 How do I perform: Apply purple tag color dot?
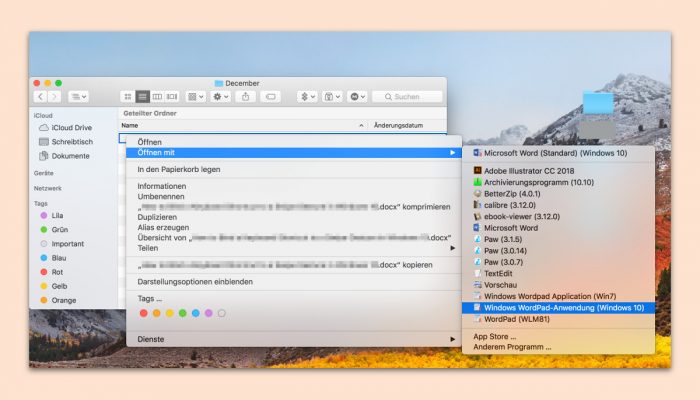point(208,313)
